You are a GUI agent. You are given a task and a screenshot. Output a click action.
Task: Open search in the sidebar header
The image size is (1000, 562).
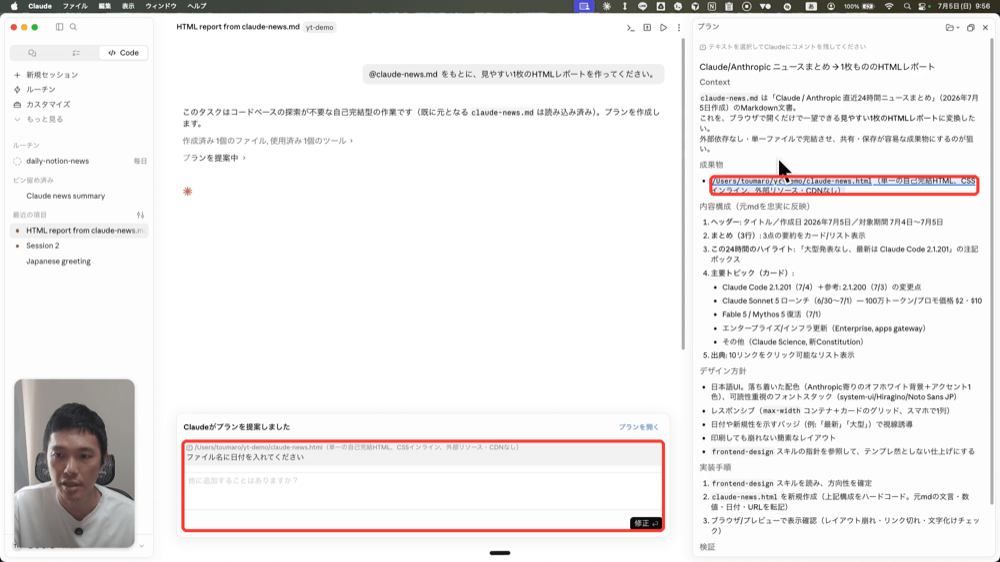click(x=73, y=27)
